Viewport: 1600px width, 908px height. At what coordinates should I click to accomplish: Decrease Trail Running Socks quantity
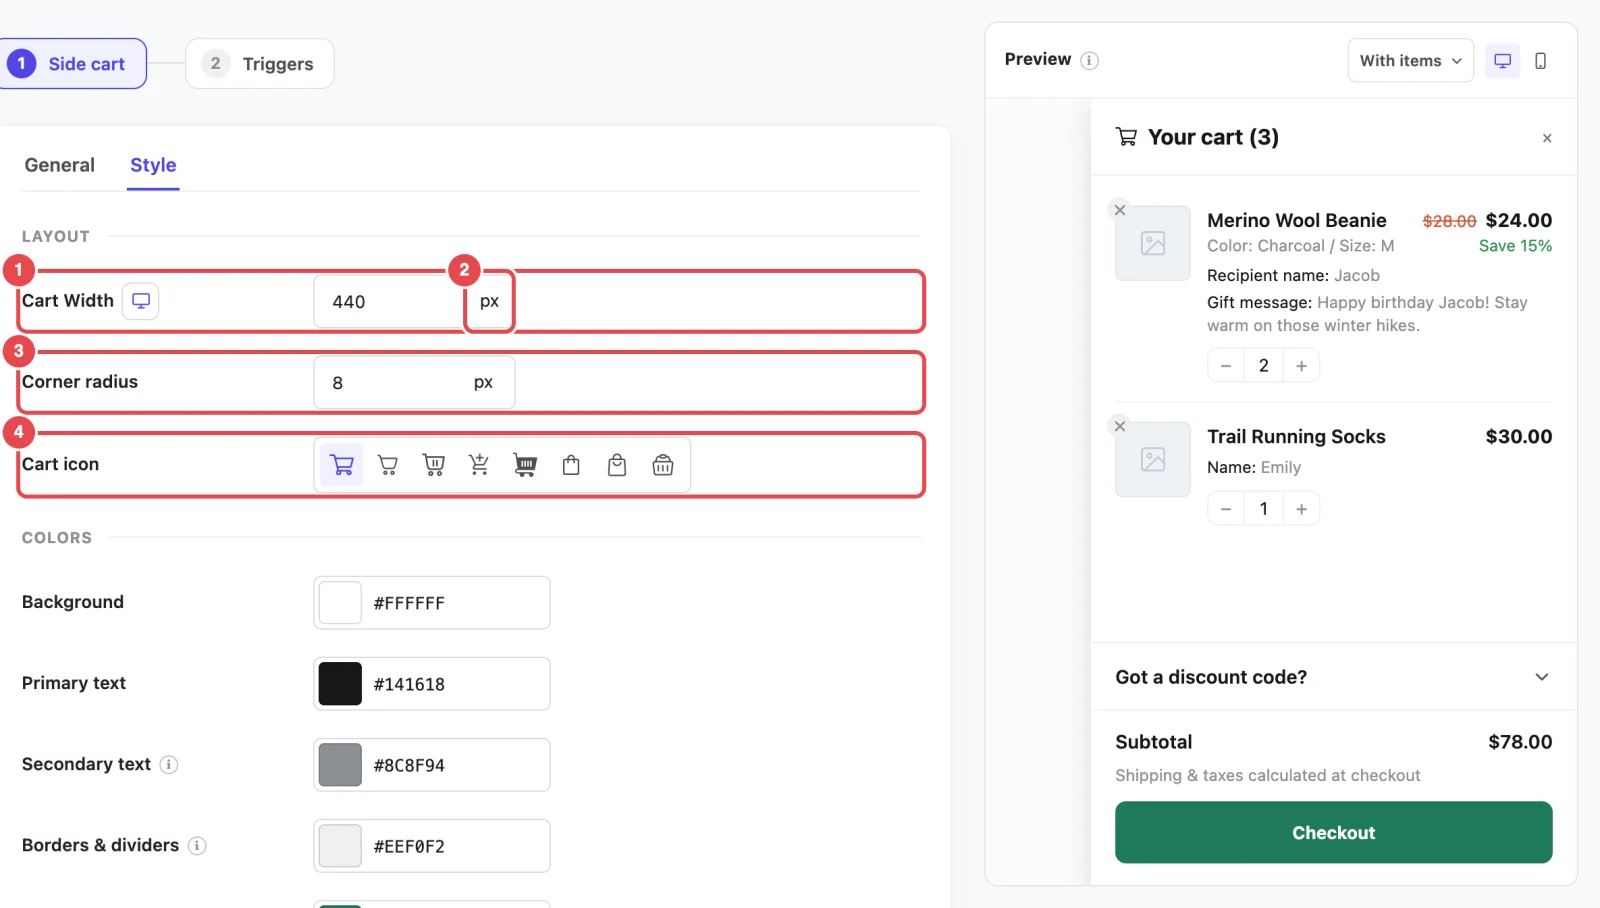click(1226, 509)
